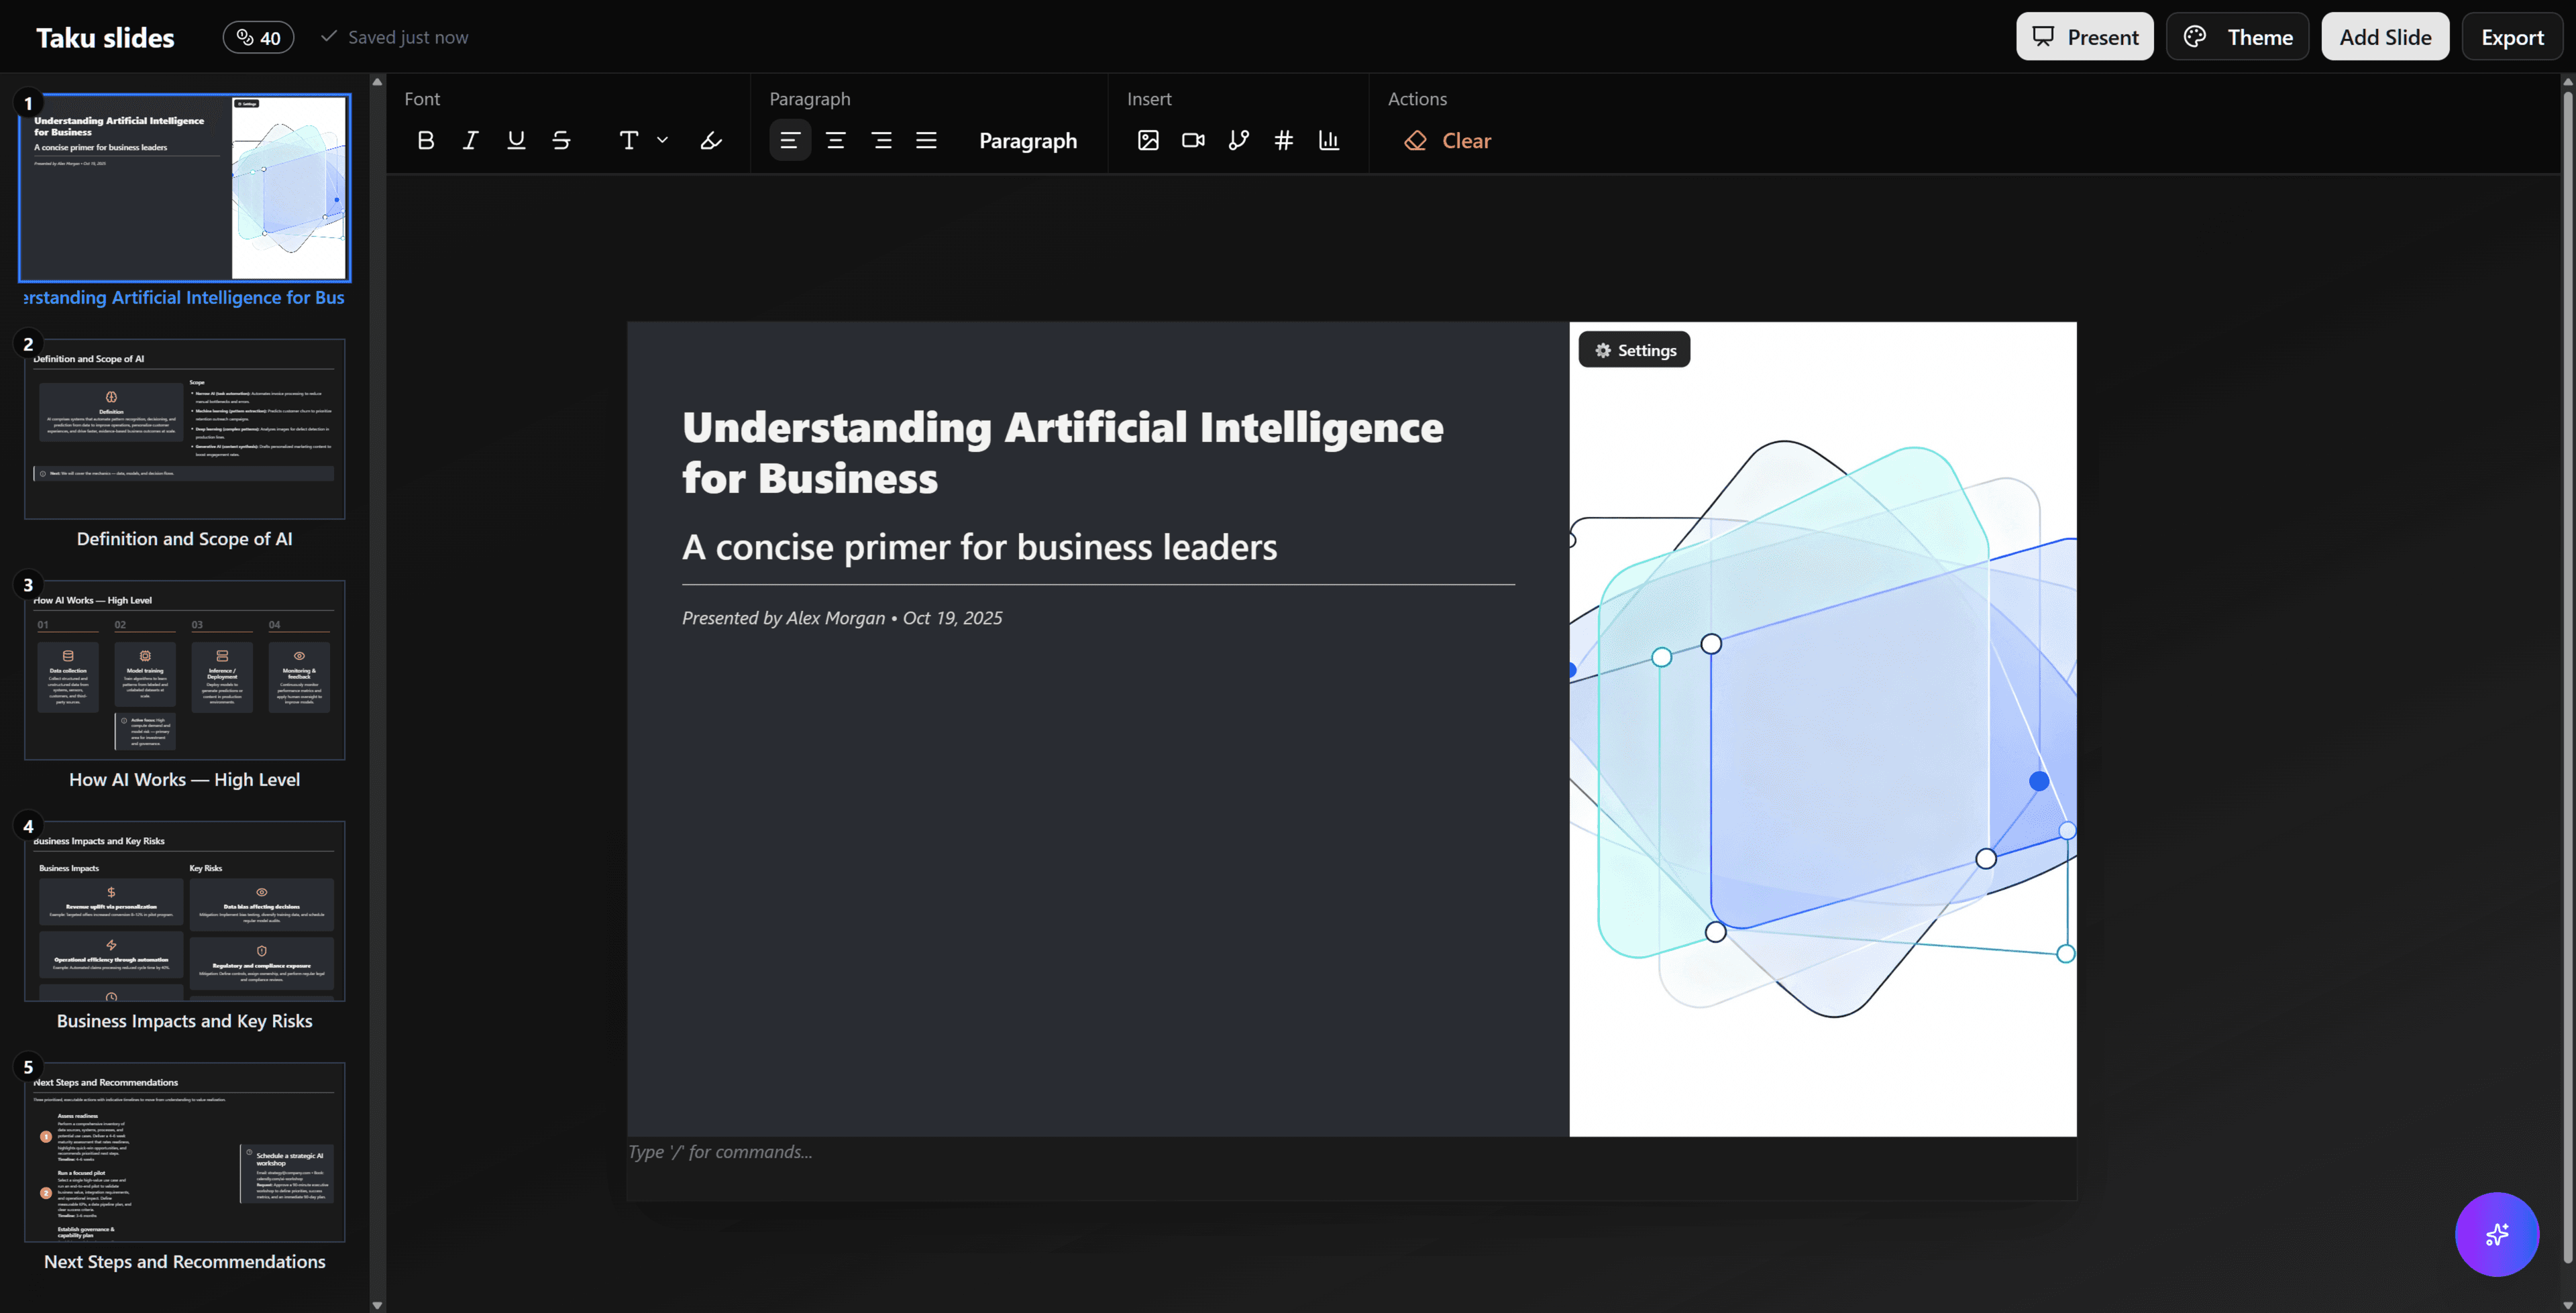2576x1313 pixels.
Task: Insert an image
Action: 1148,140
